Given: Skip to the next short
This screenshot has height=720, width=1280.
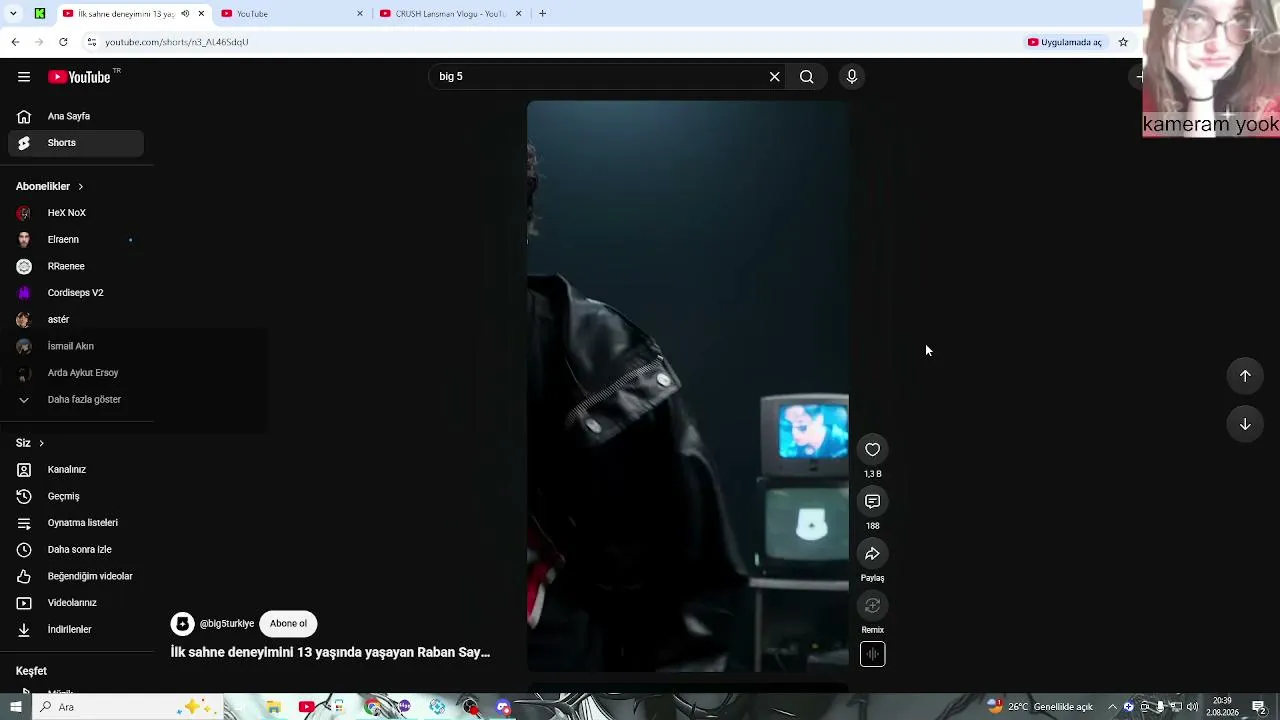Looking at the screenshot, I should point(1245,424).
